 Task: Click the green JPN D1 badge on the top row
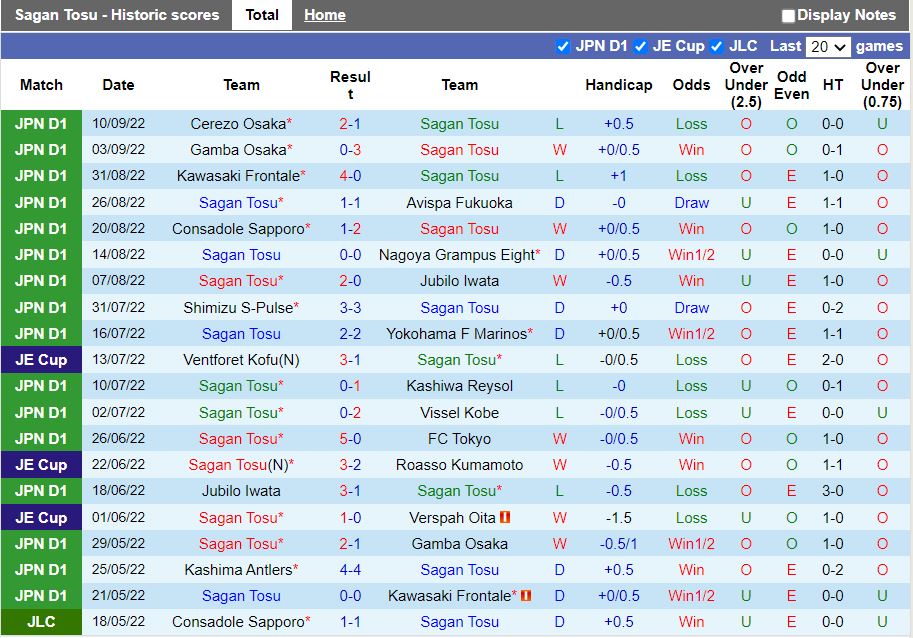click(41, 124)
